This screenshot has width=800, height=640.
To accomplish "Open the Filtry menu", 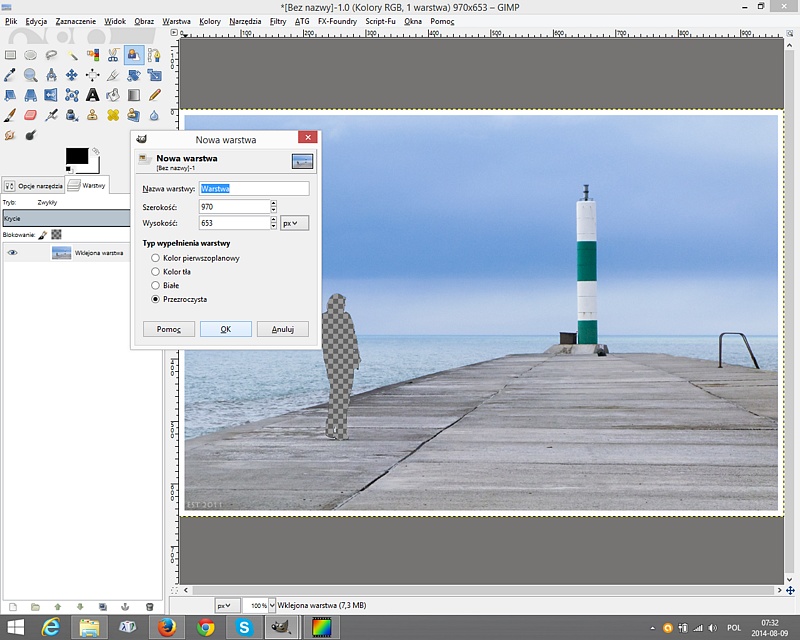I will coord(277,21).
